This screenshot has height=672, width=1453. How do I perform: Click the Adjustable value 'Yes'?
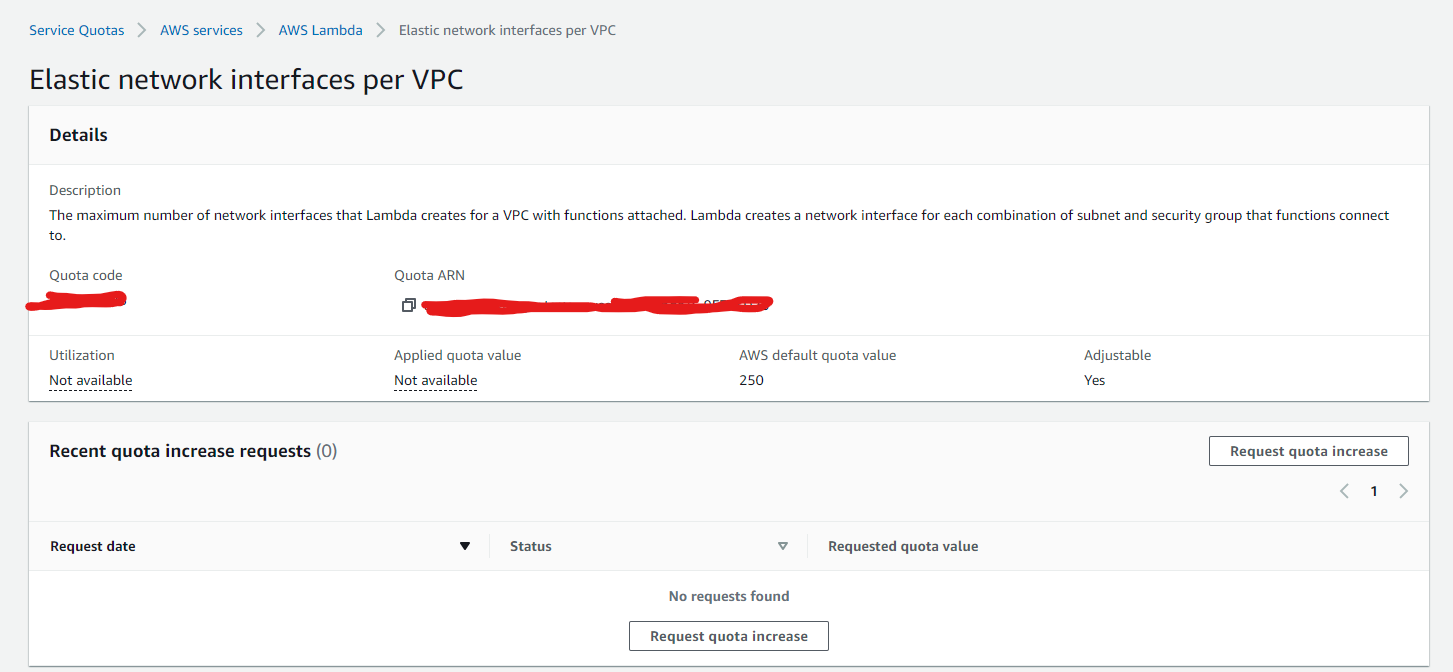(1094, 380)
